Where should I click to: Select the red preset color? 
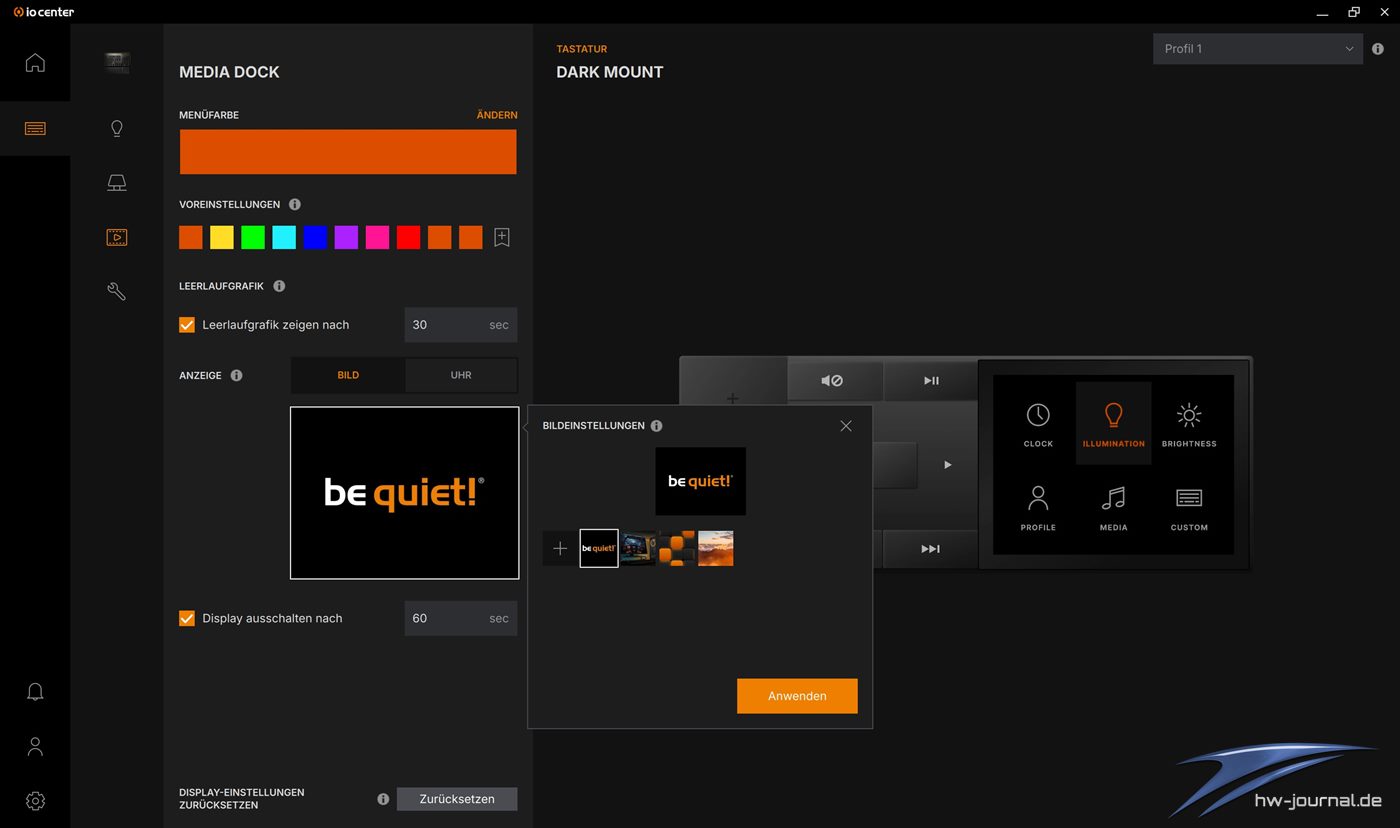(x=408, y=237)
